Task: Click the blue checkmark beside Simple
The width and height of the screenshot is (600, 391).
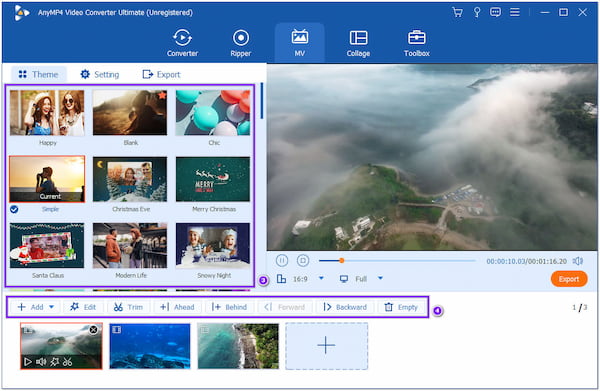Action: pos(14,209)
